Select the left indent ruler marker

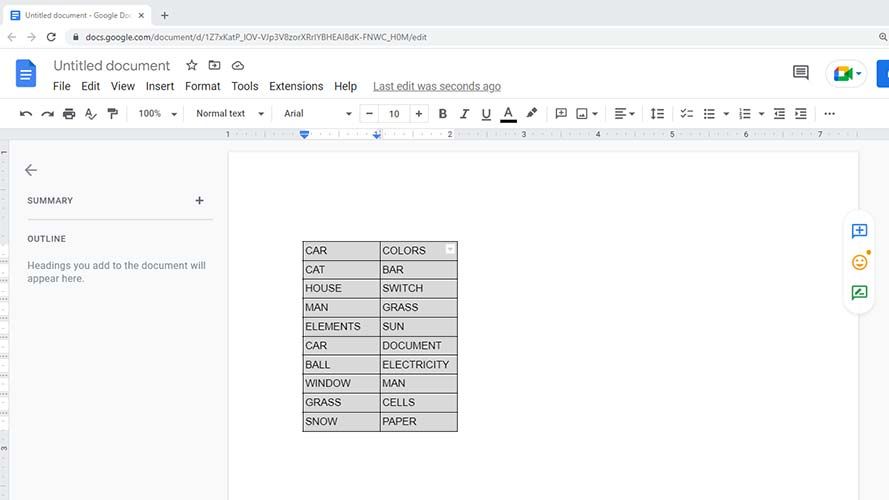[x=304, y=135]
